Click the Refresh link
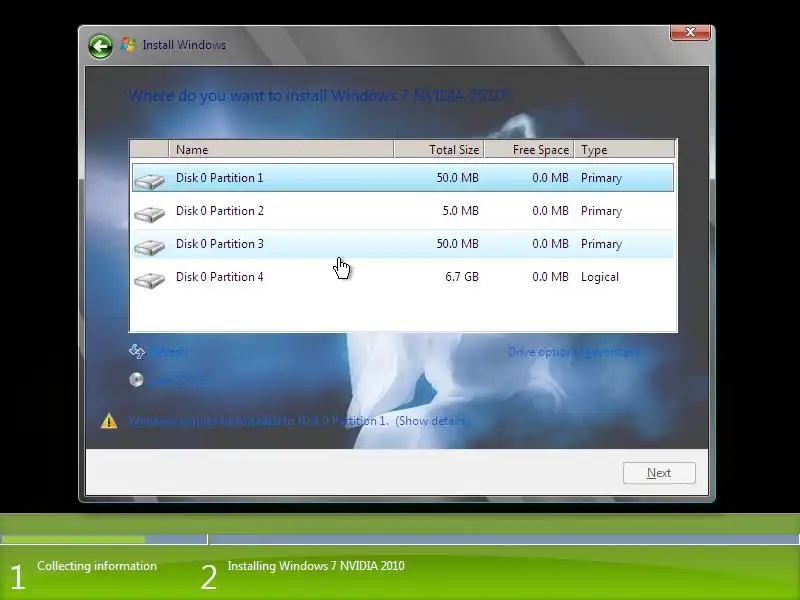 [x=168, y=352]
